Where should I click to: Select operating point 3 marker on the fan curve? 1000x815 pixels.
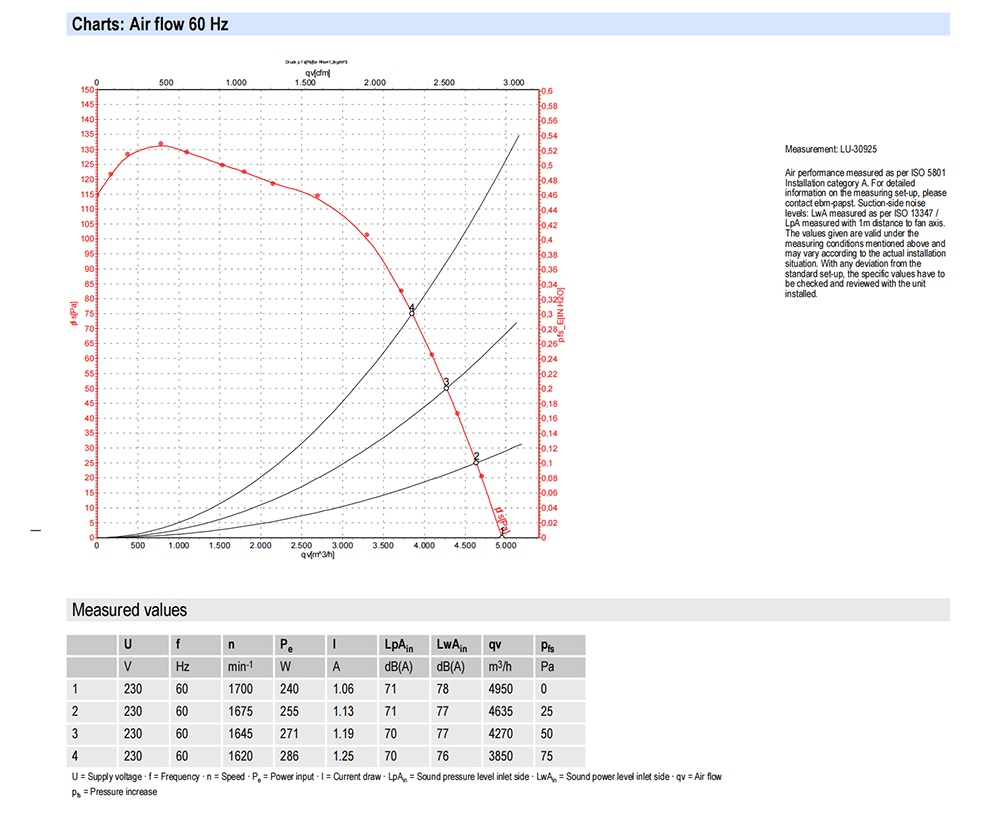tap(446, 385)
